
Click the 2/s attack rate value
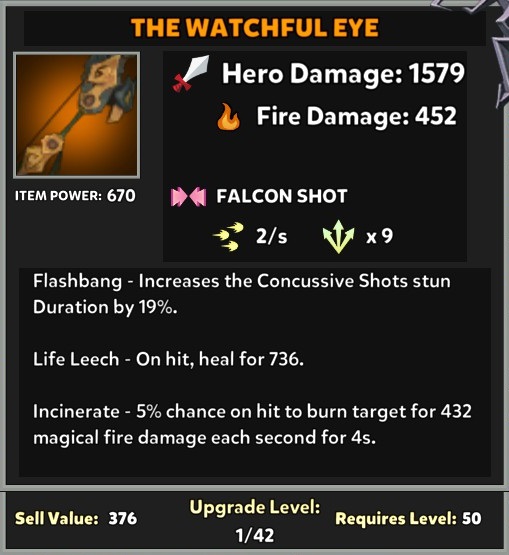[271, 236]
